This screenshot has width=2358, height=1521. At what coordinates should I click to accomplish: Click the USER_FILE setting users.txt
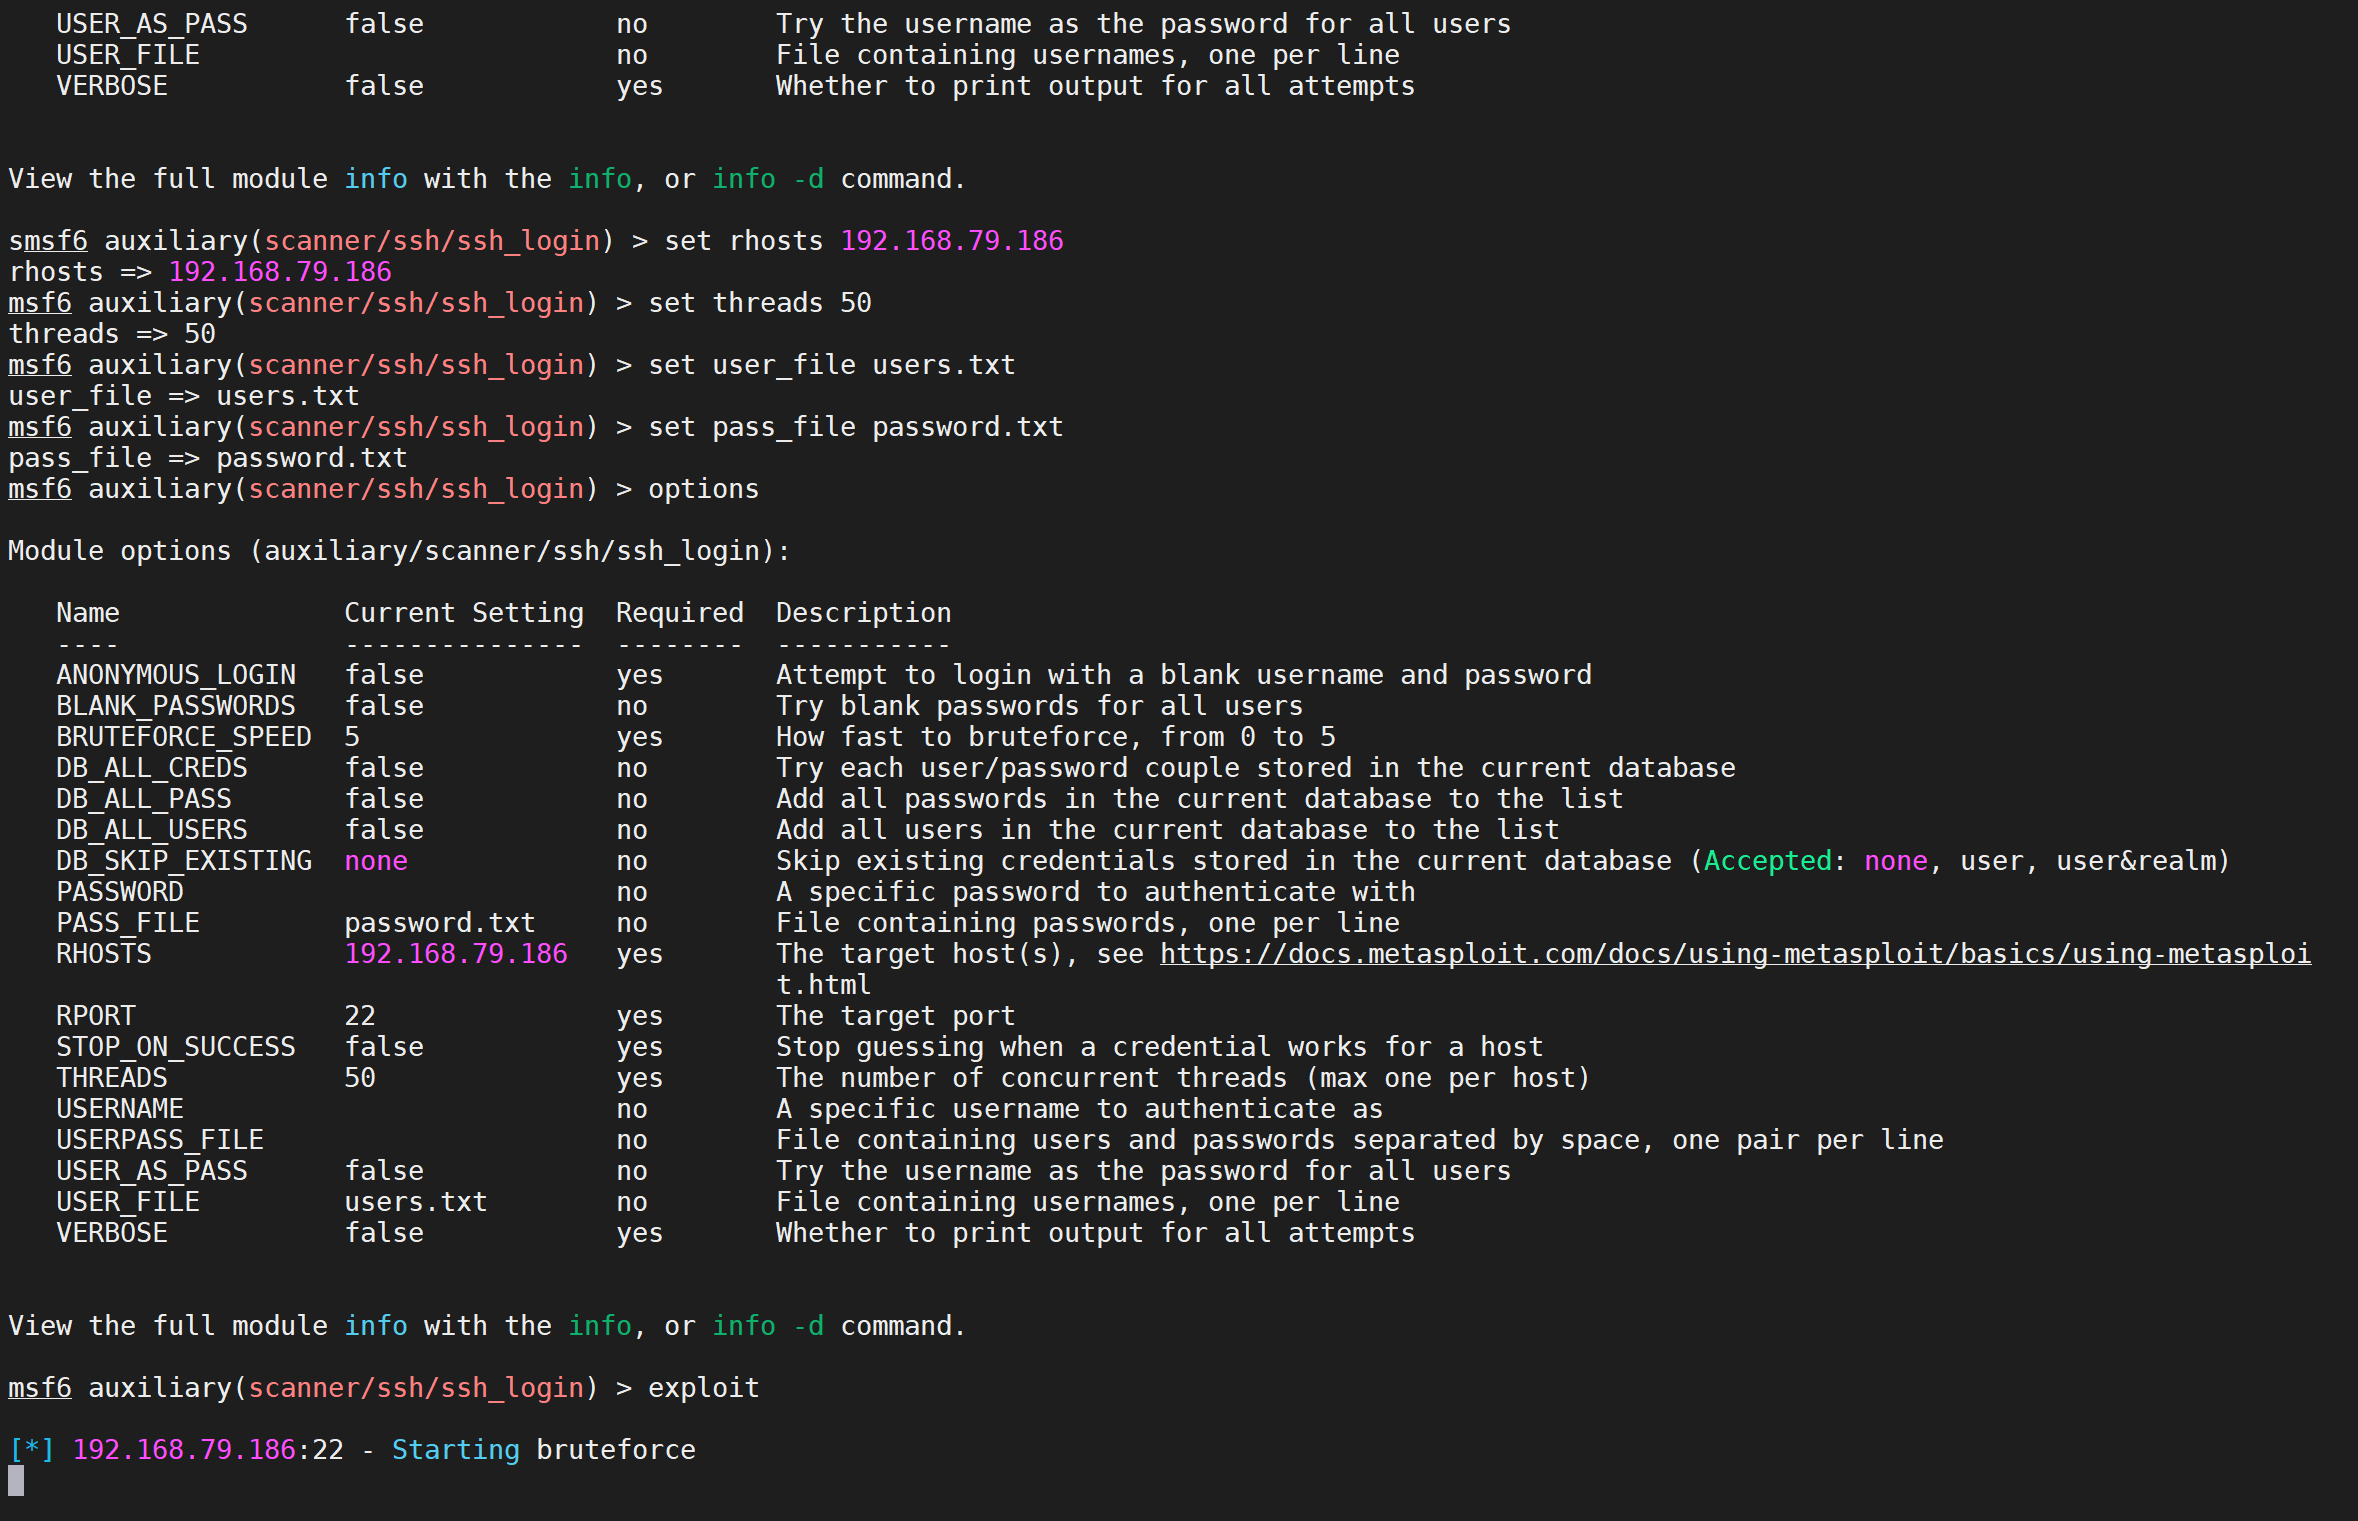point(416,1202)
